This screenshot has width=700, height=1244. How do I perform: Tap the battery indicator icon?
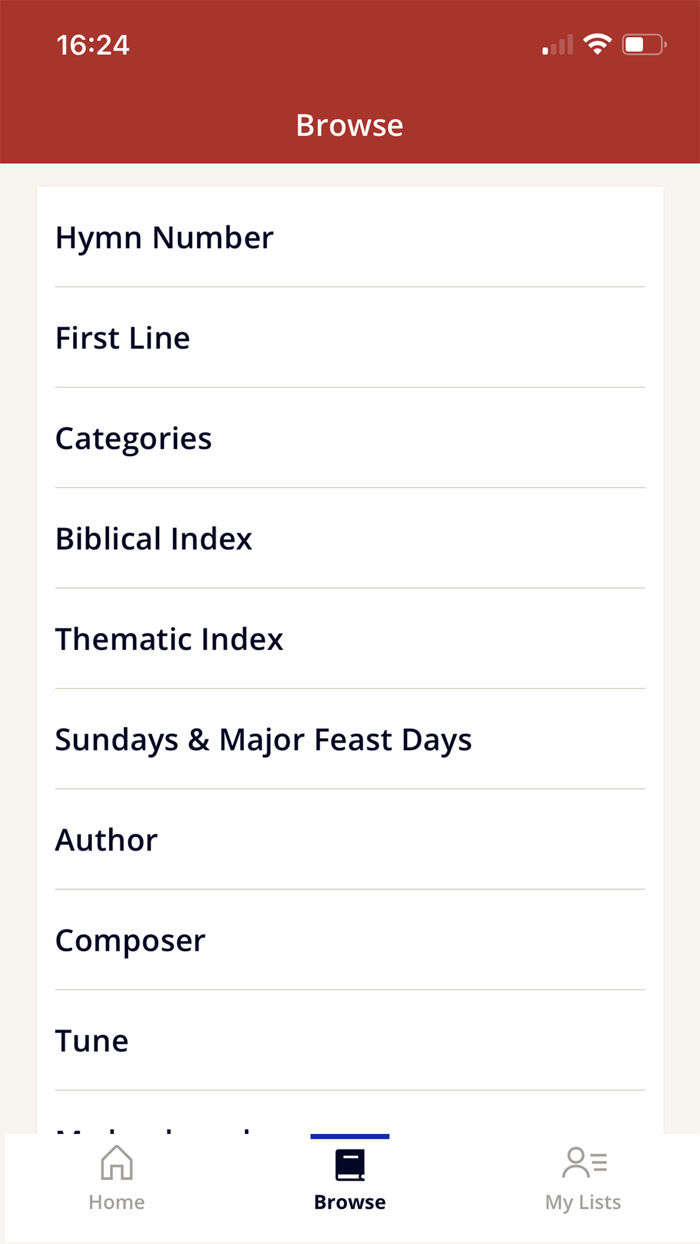click(644, 44)
